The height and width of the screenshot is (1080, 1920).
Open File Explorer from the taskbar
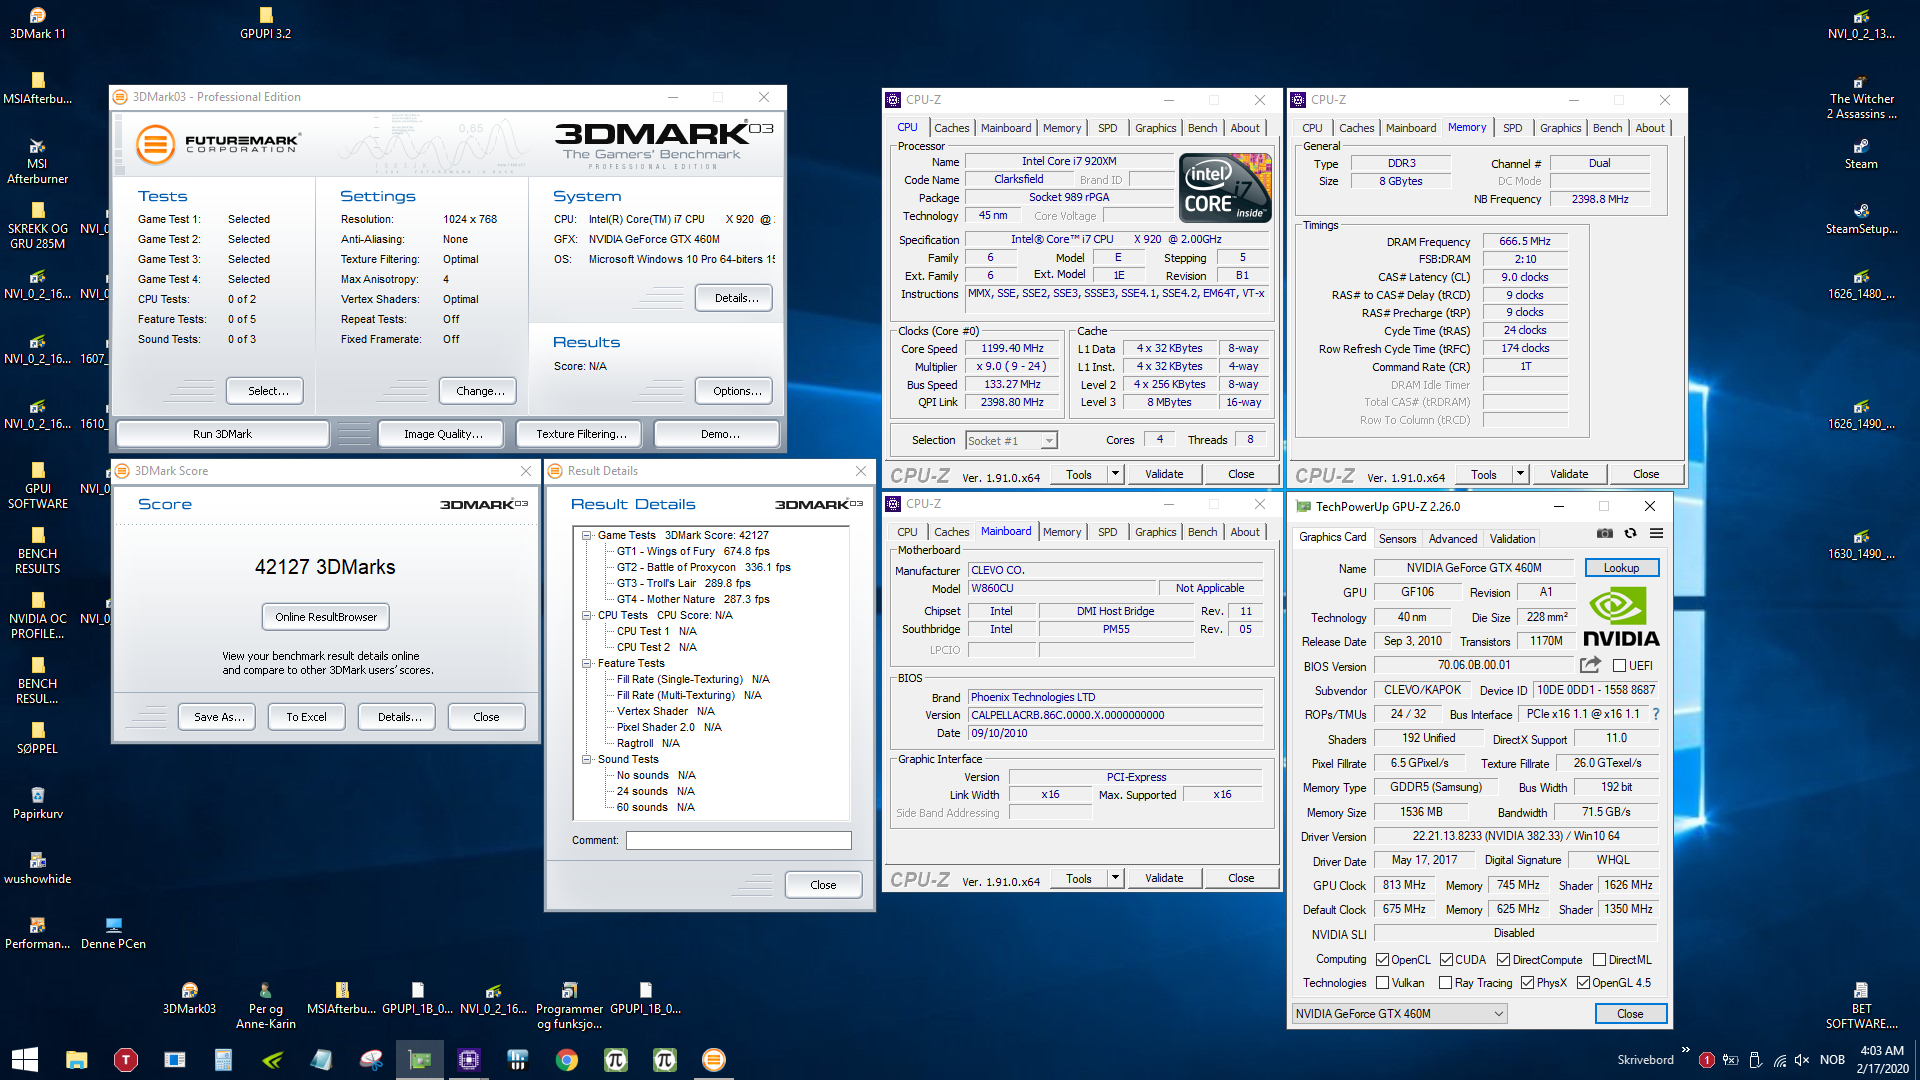click(77, 1060)
